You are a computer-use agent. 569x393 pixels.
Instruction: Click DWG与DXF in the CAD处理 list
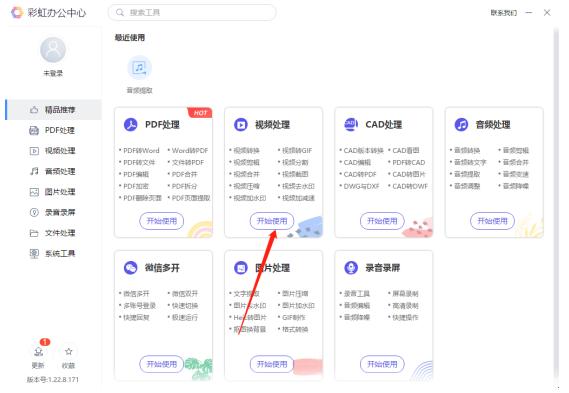point(361,186)
